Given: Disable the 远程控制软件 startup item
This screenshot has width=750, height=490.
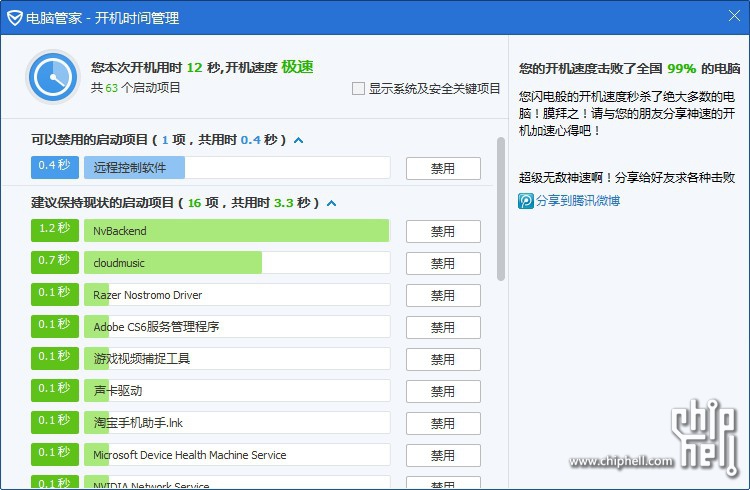Looking at the screenshot, I should pyautogui.click(x=443, y=168).
